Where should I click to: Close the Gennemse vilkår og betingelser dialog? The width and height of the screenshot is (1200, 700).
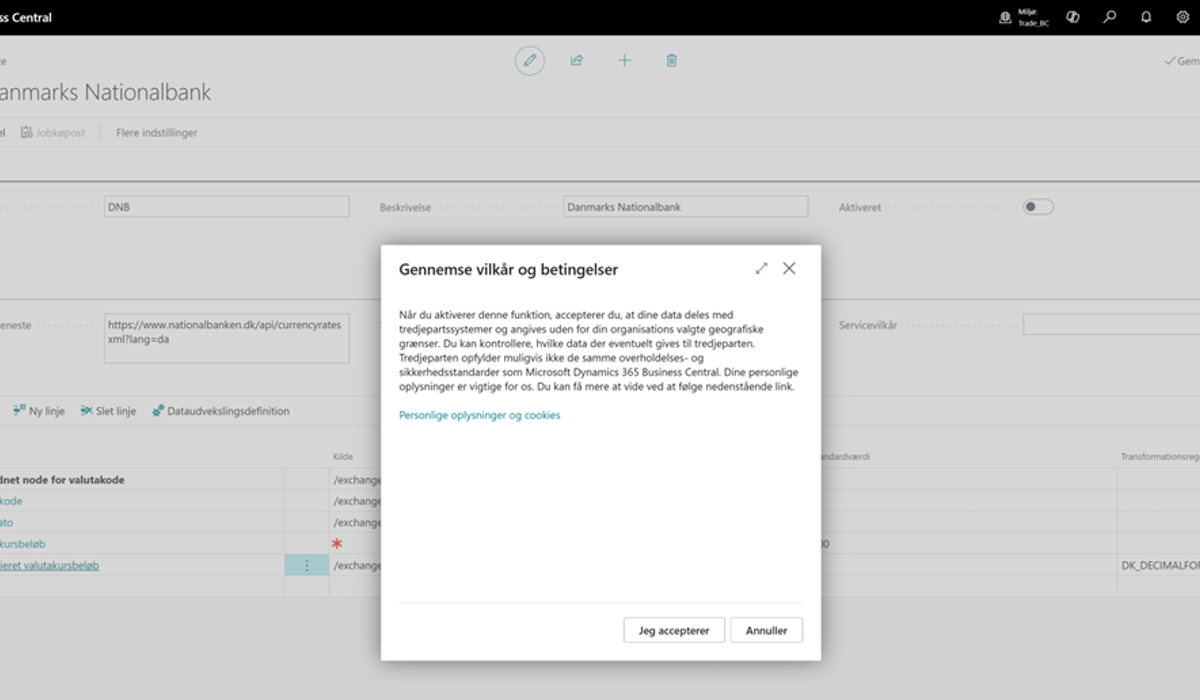789,269
